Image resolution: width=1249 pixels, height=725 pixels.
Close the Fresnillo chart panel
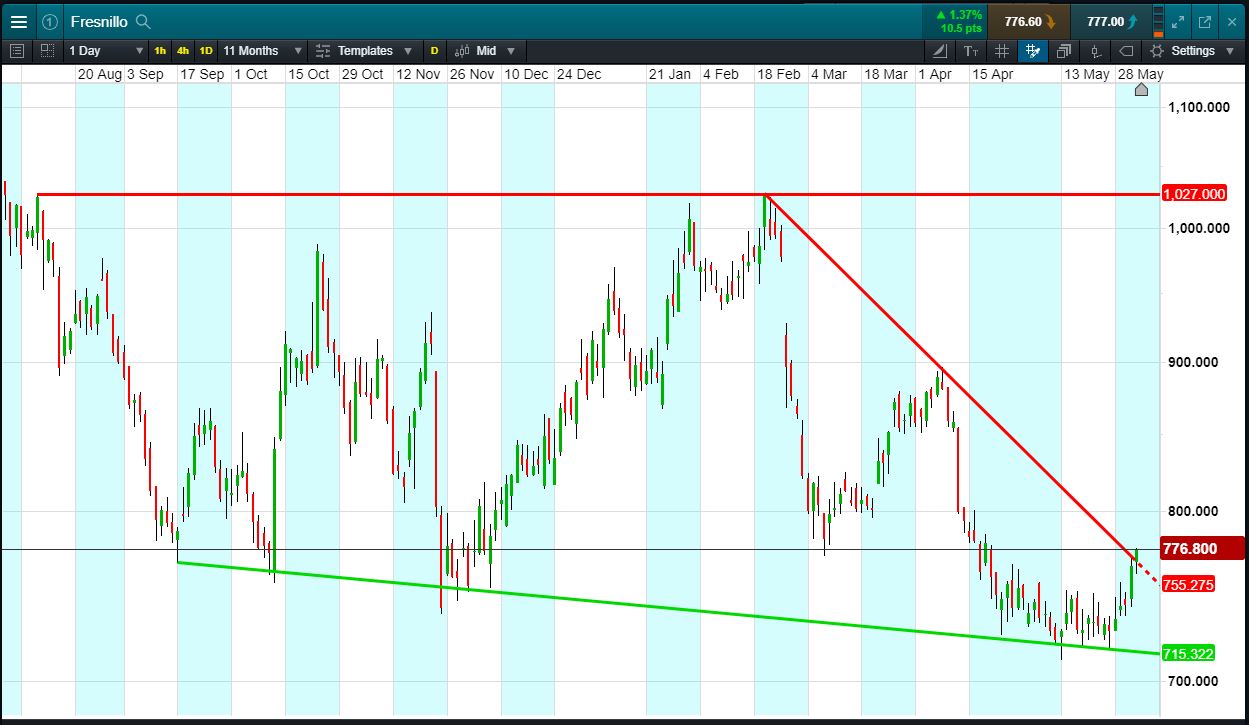1231,21
